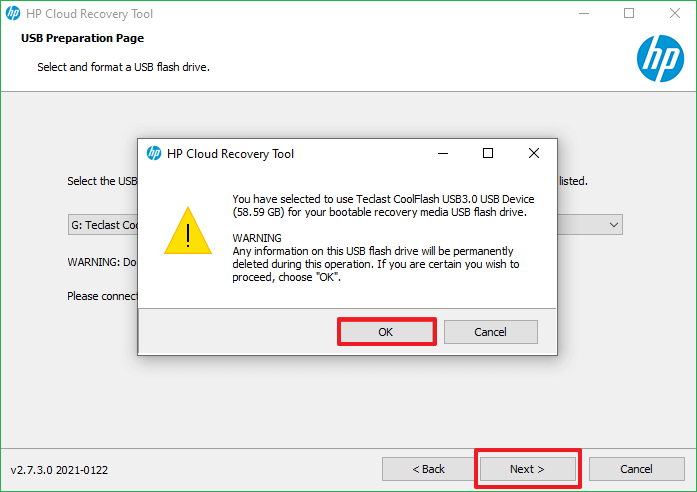697x492 pixels.
Task: Minimize the warning dialog
Action: click(442, 154)
